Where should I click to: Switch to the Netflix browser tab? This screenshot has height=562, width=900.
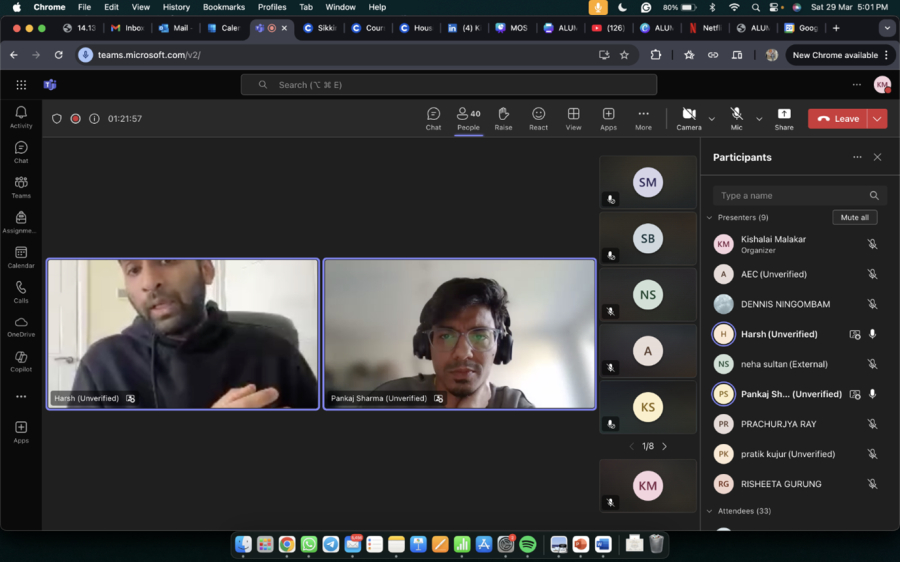[x=706, y=28]
